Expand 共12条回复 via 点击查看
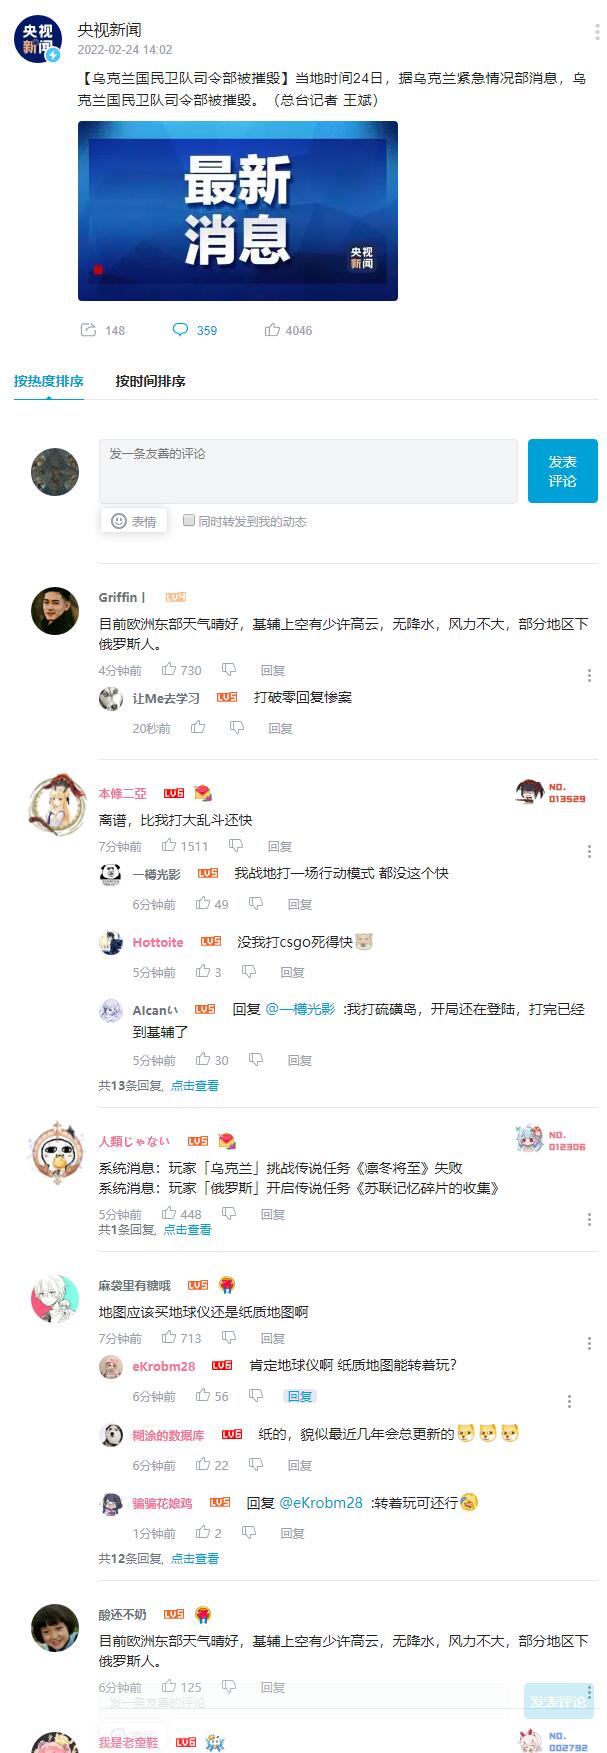The width and height of the screenshot is (607, 1753). [194, 1558]
